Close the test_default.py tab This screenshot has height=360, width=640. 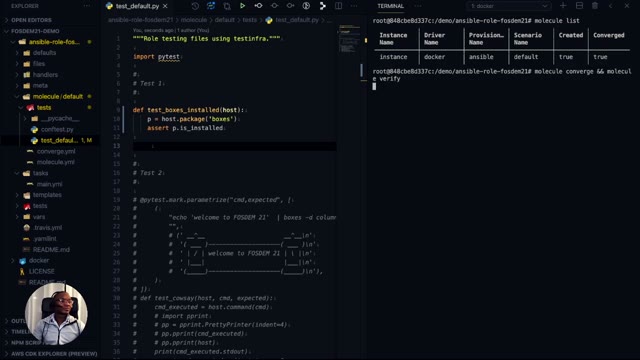point(165,6)
